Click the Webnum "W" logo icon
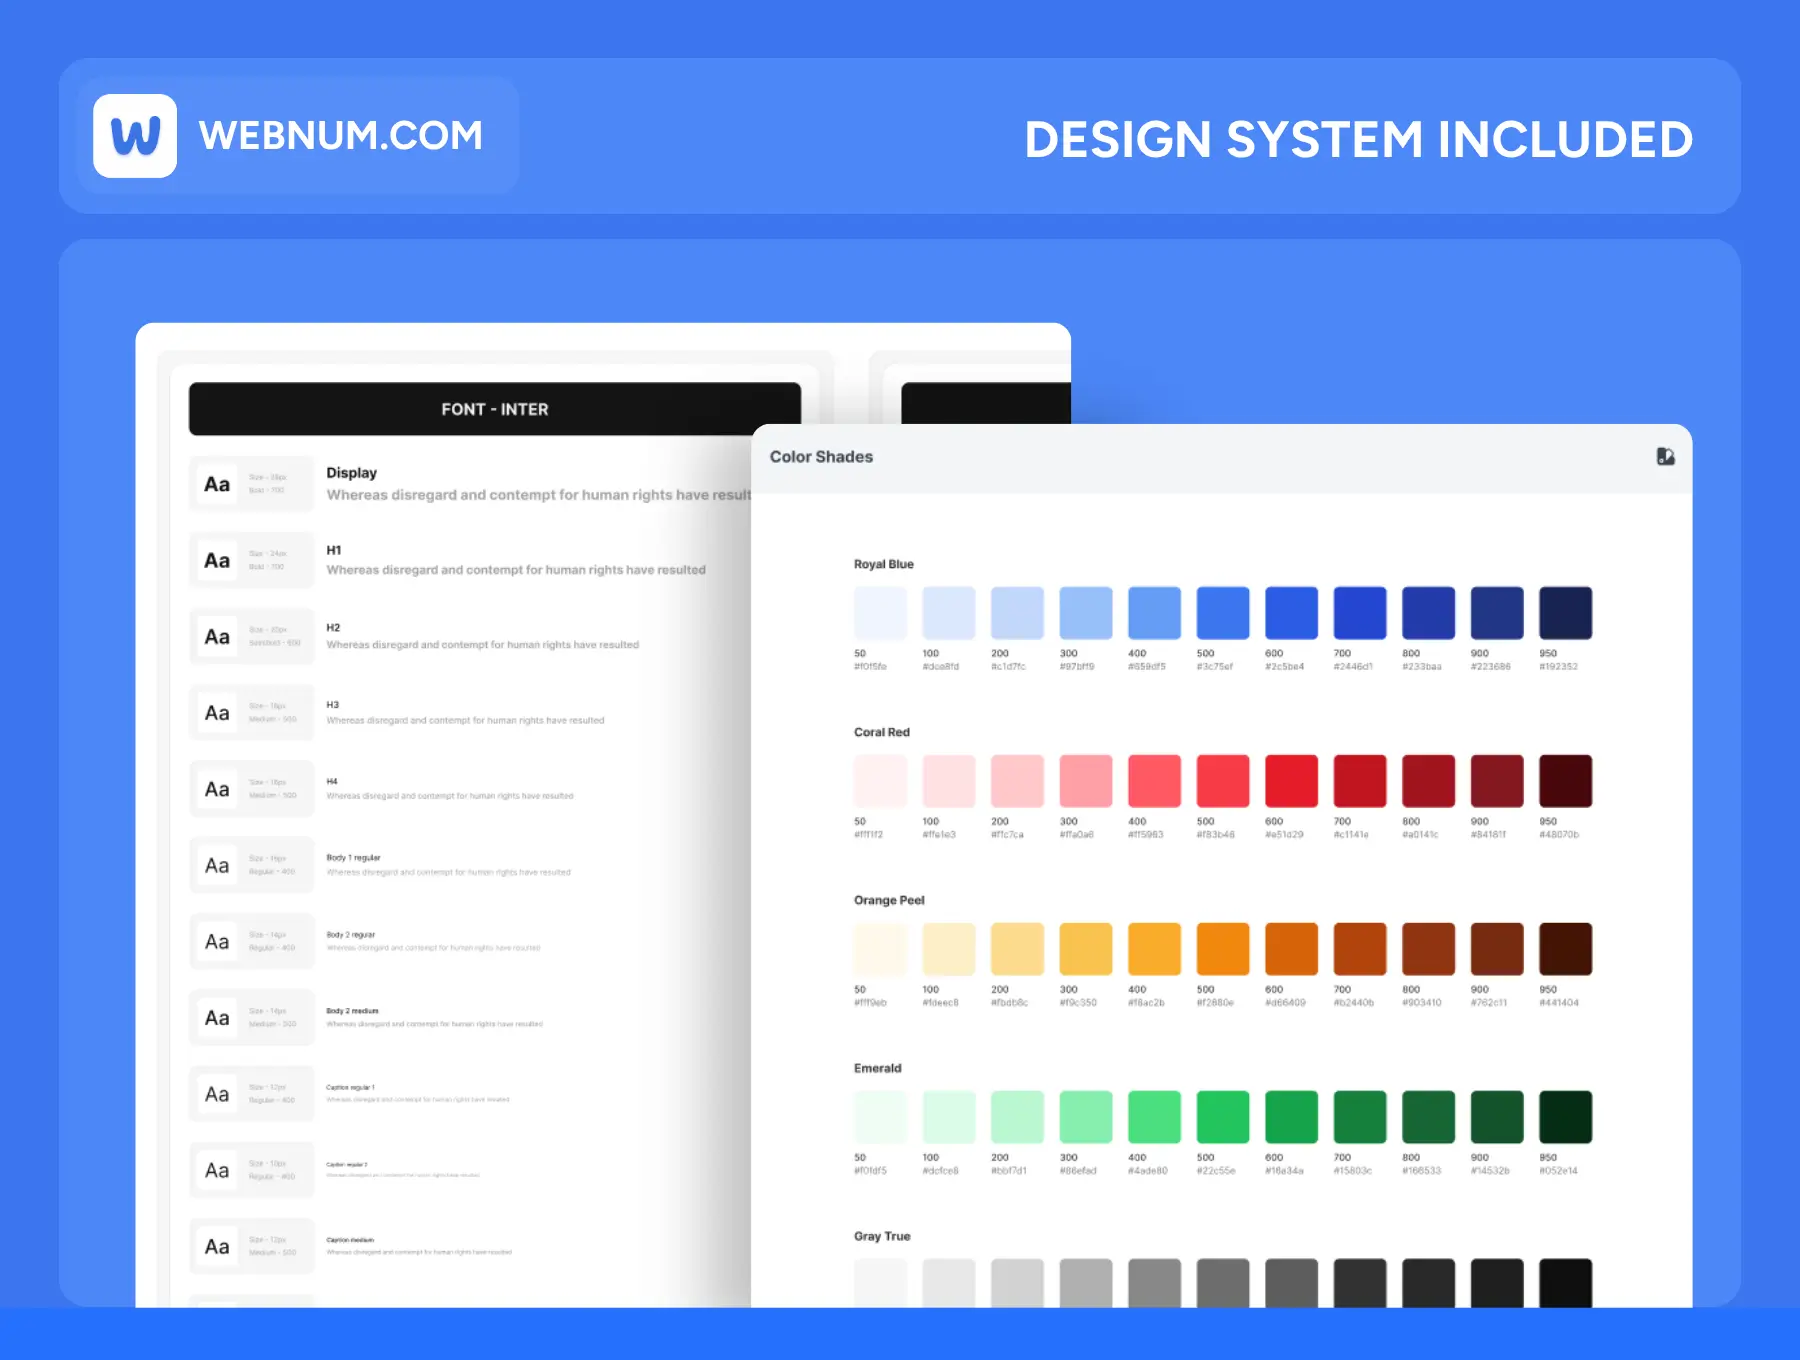 click(136, 136)
